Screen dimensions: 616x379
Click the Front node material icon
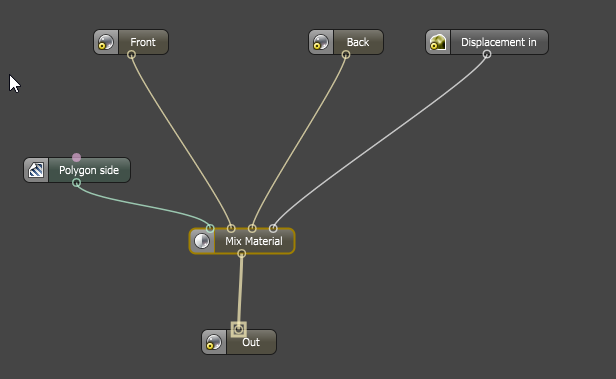(106, 42)
